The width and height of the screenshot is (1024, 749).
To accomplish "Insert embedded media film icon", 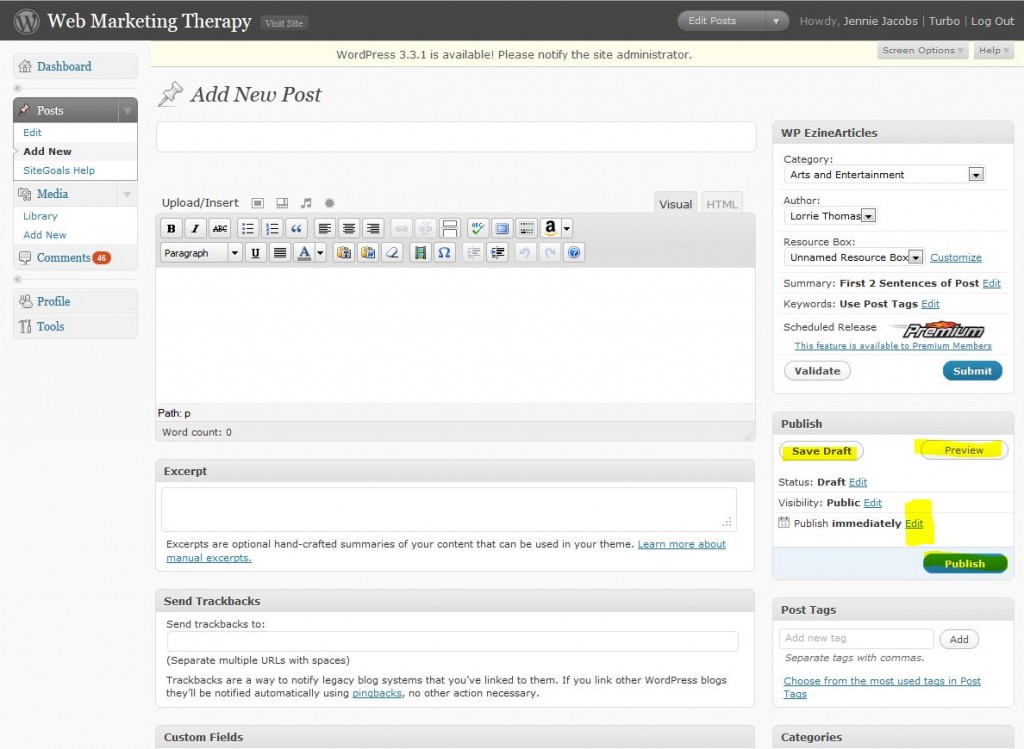I will point(420,253).
